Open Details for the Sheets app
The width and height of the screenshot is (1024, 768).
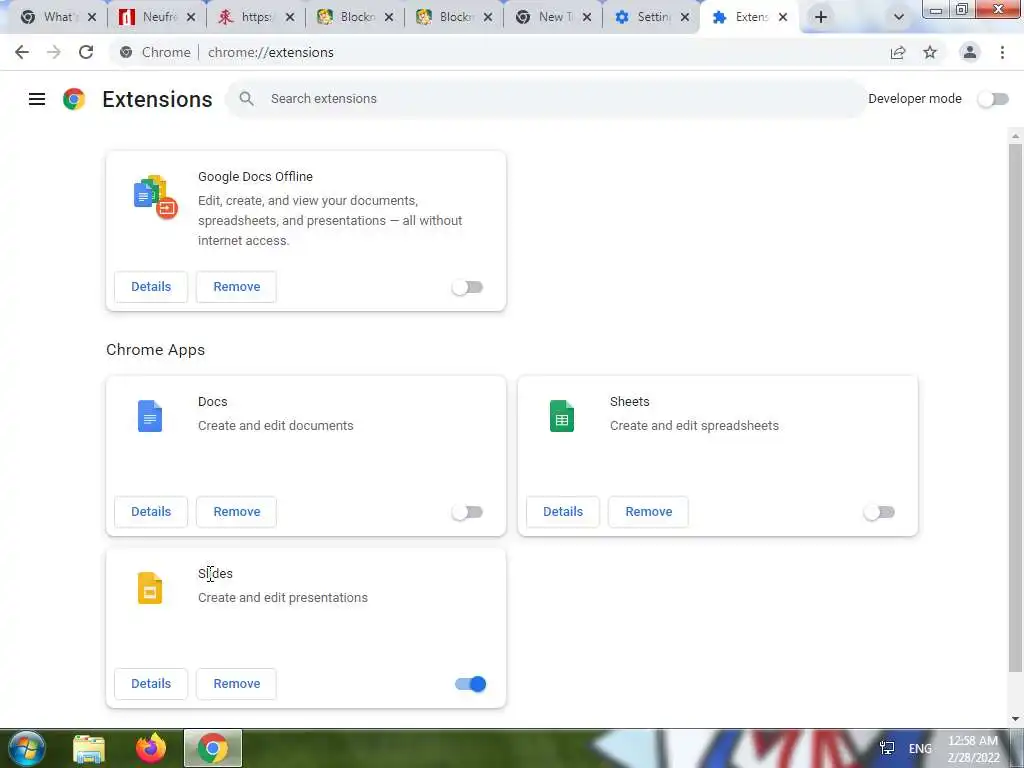[563, 511]
